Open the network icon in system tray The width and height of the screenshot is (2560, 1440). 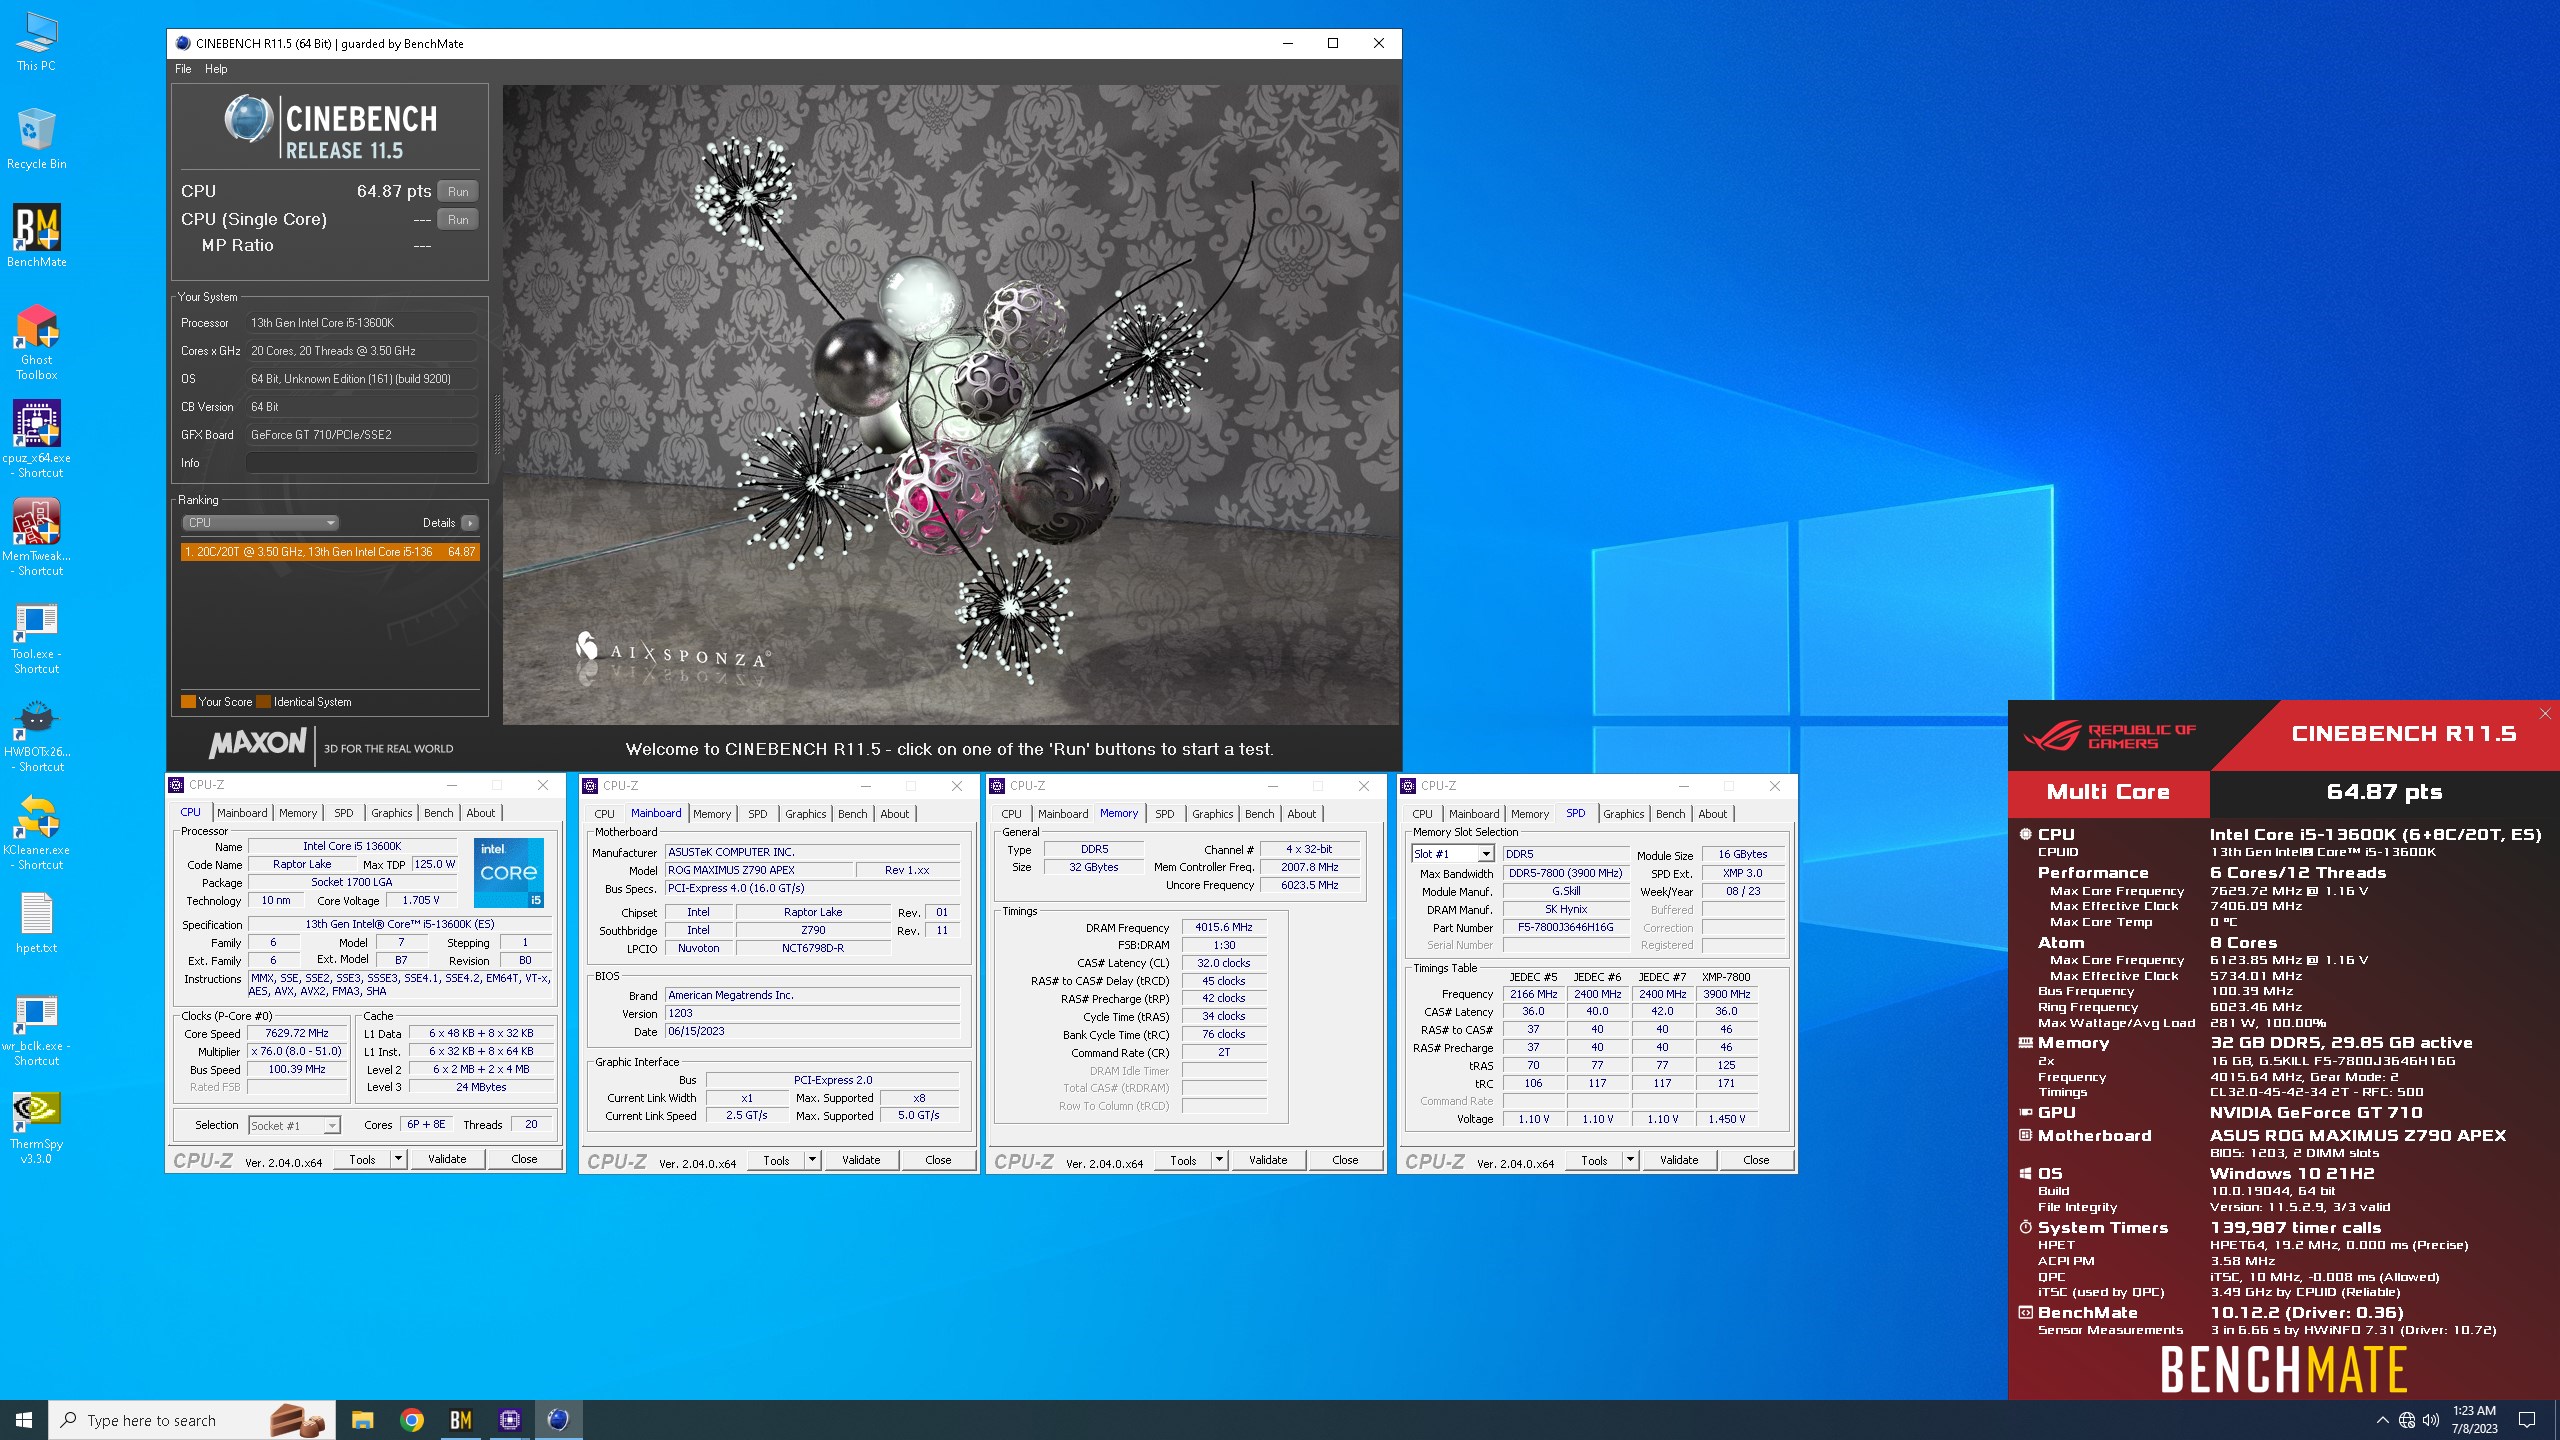pyautogui.click(x=2407, y=1420)
